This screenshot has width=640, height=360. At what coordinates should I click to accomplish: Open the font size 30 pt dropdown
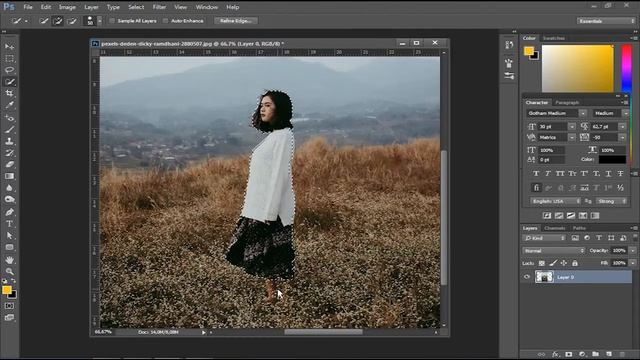click(571, 127)
